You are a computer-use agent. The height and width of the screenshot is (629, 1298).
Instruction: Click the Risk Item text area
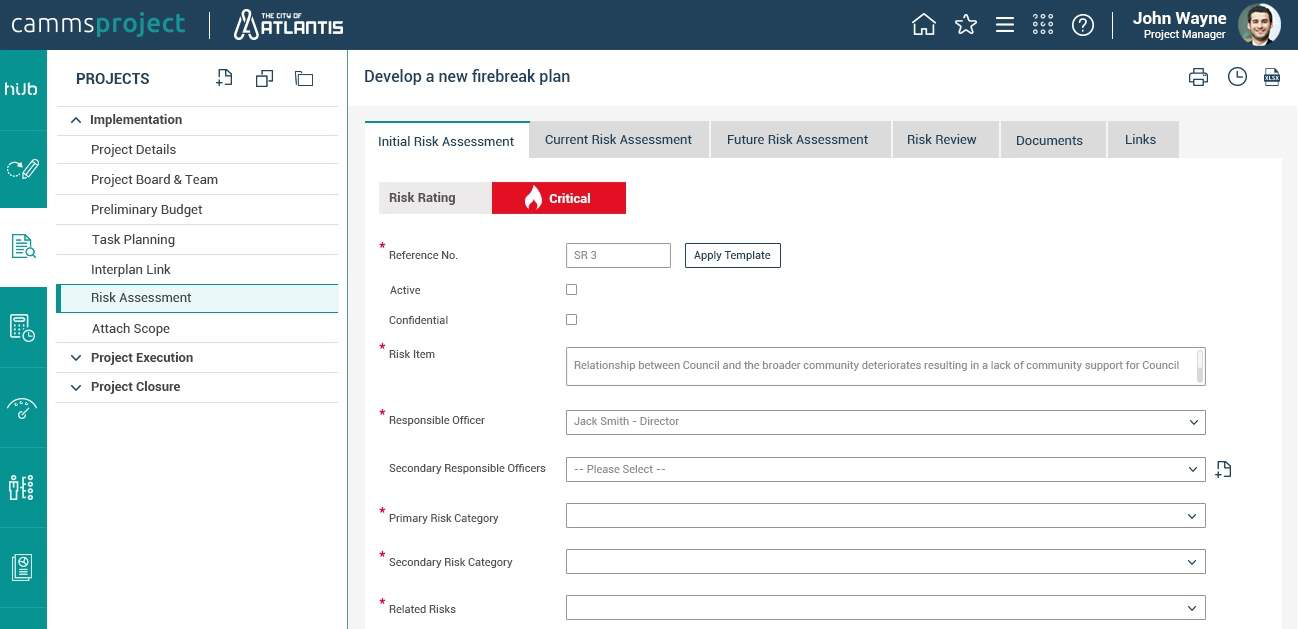tap(885, 366)
